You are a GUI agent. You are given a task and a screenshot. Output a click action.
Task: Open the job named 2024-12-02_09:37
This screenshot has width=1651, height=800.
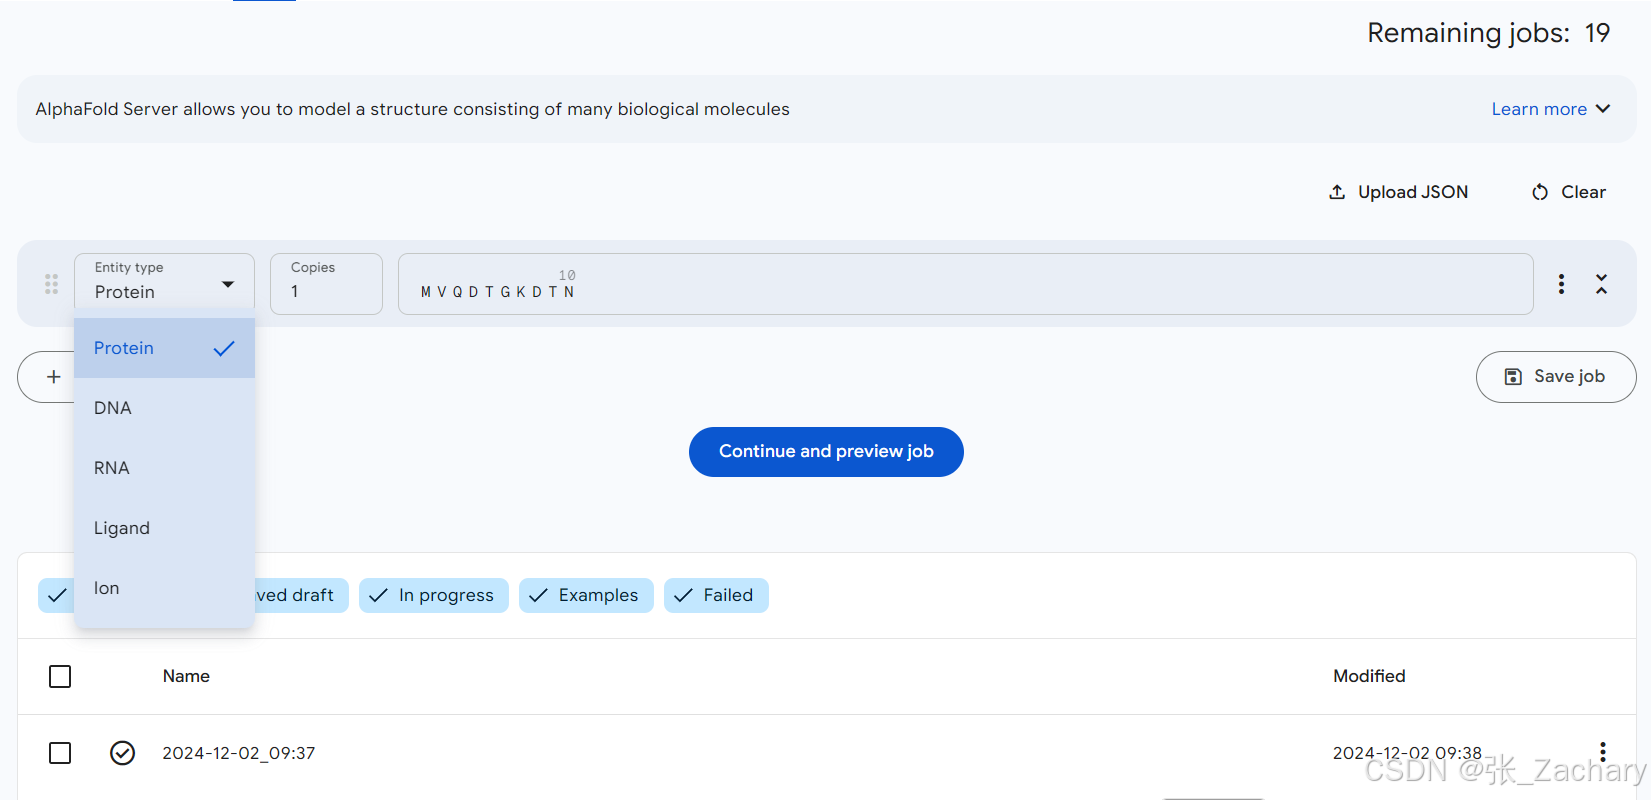point(239,753)
